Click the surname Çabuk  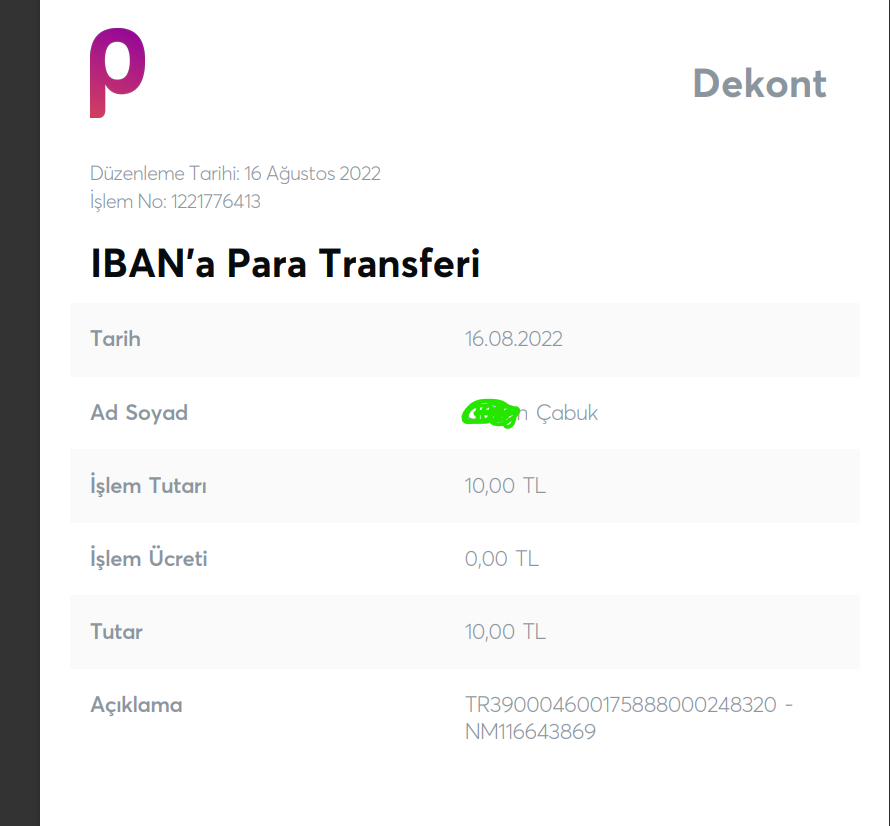[x=567, y=413]
